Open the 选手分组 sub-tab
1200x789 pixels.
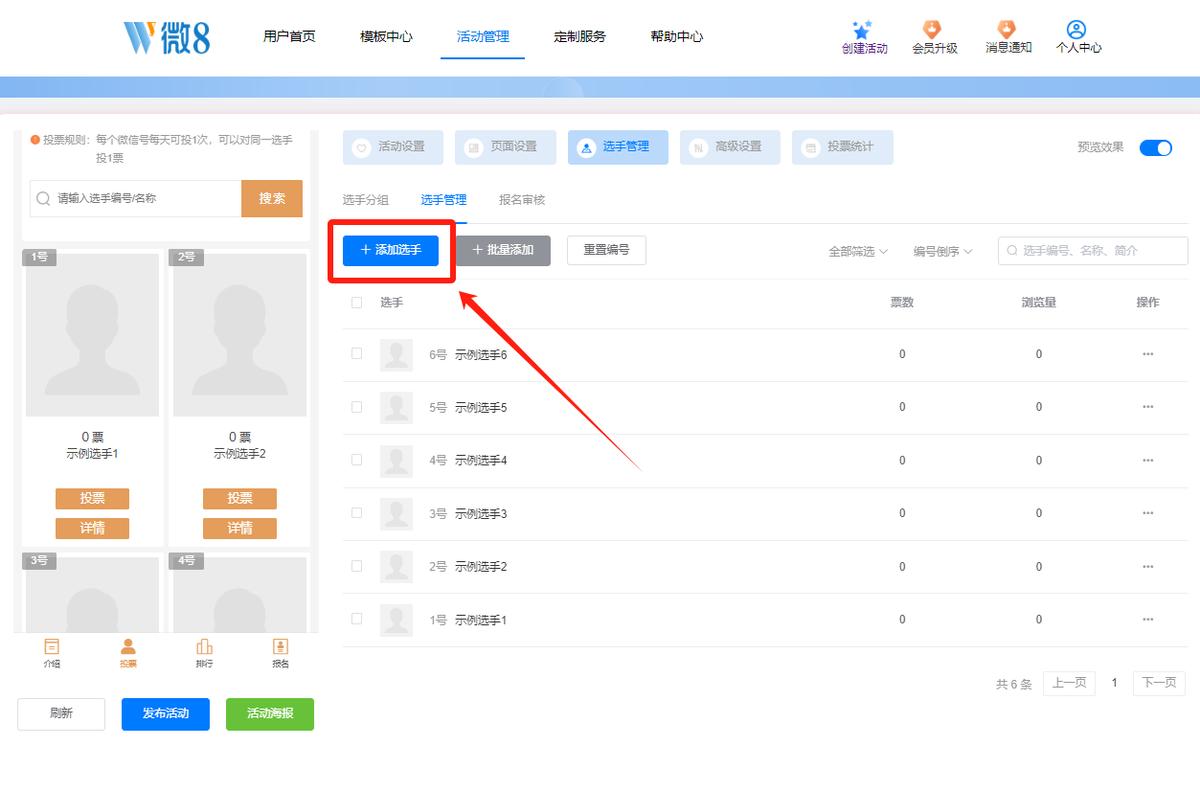(365, 200)
